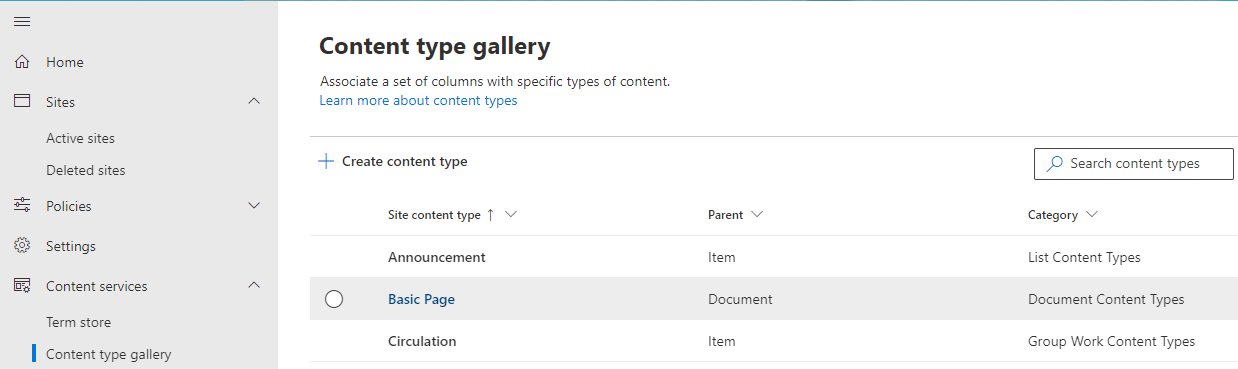Open the Parent column filter dropdown
Viewport: 1238px width, 369px height.
point(757,215)
